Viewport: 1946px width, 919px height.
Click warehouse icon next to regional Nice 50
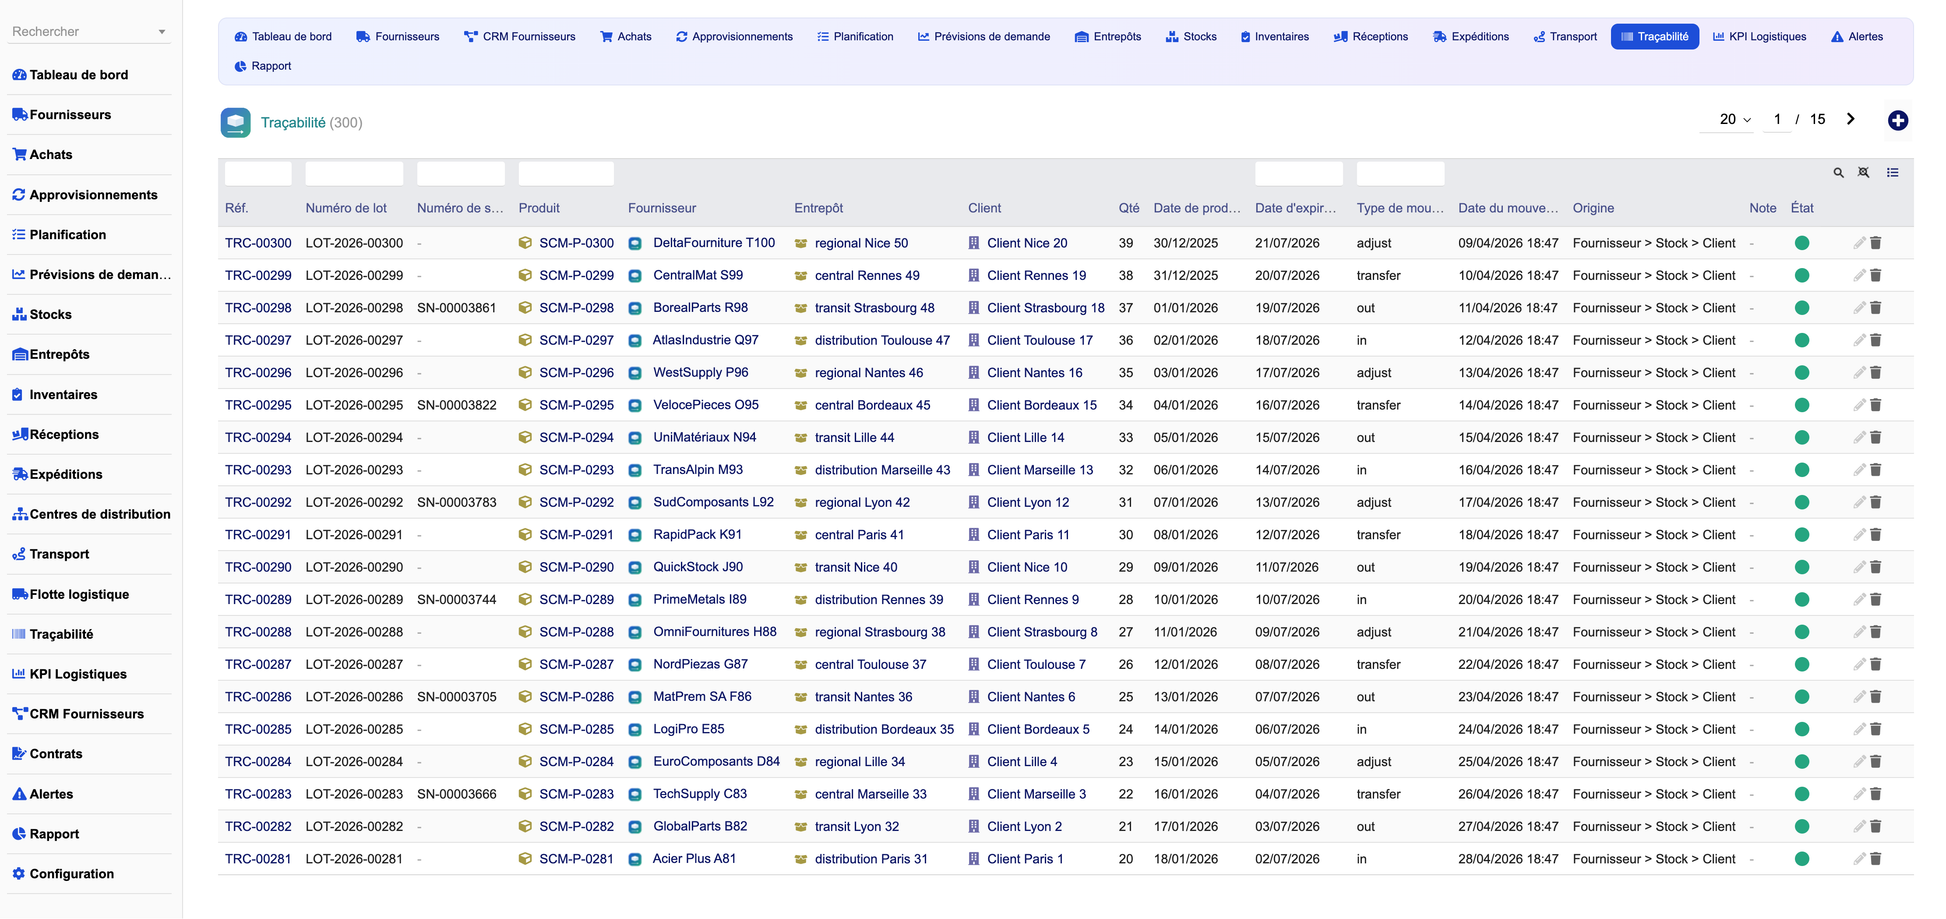[801, 243]
